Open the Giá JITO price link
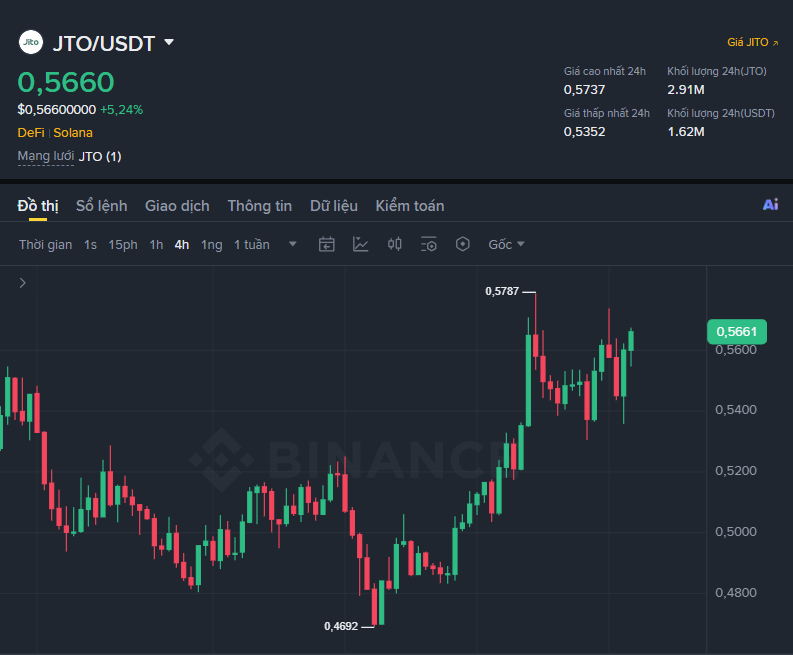793x655 pixels. point(753,42)
